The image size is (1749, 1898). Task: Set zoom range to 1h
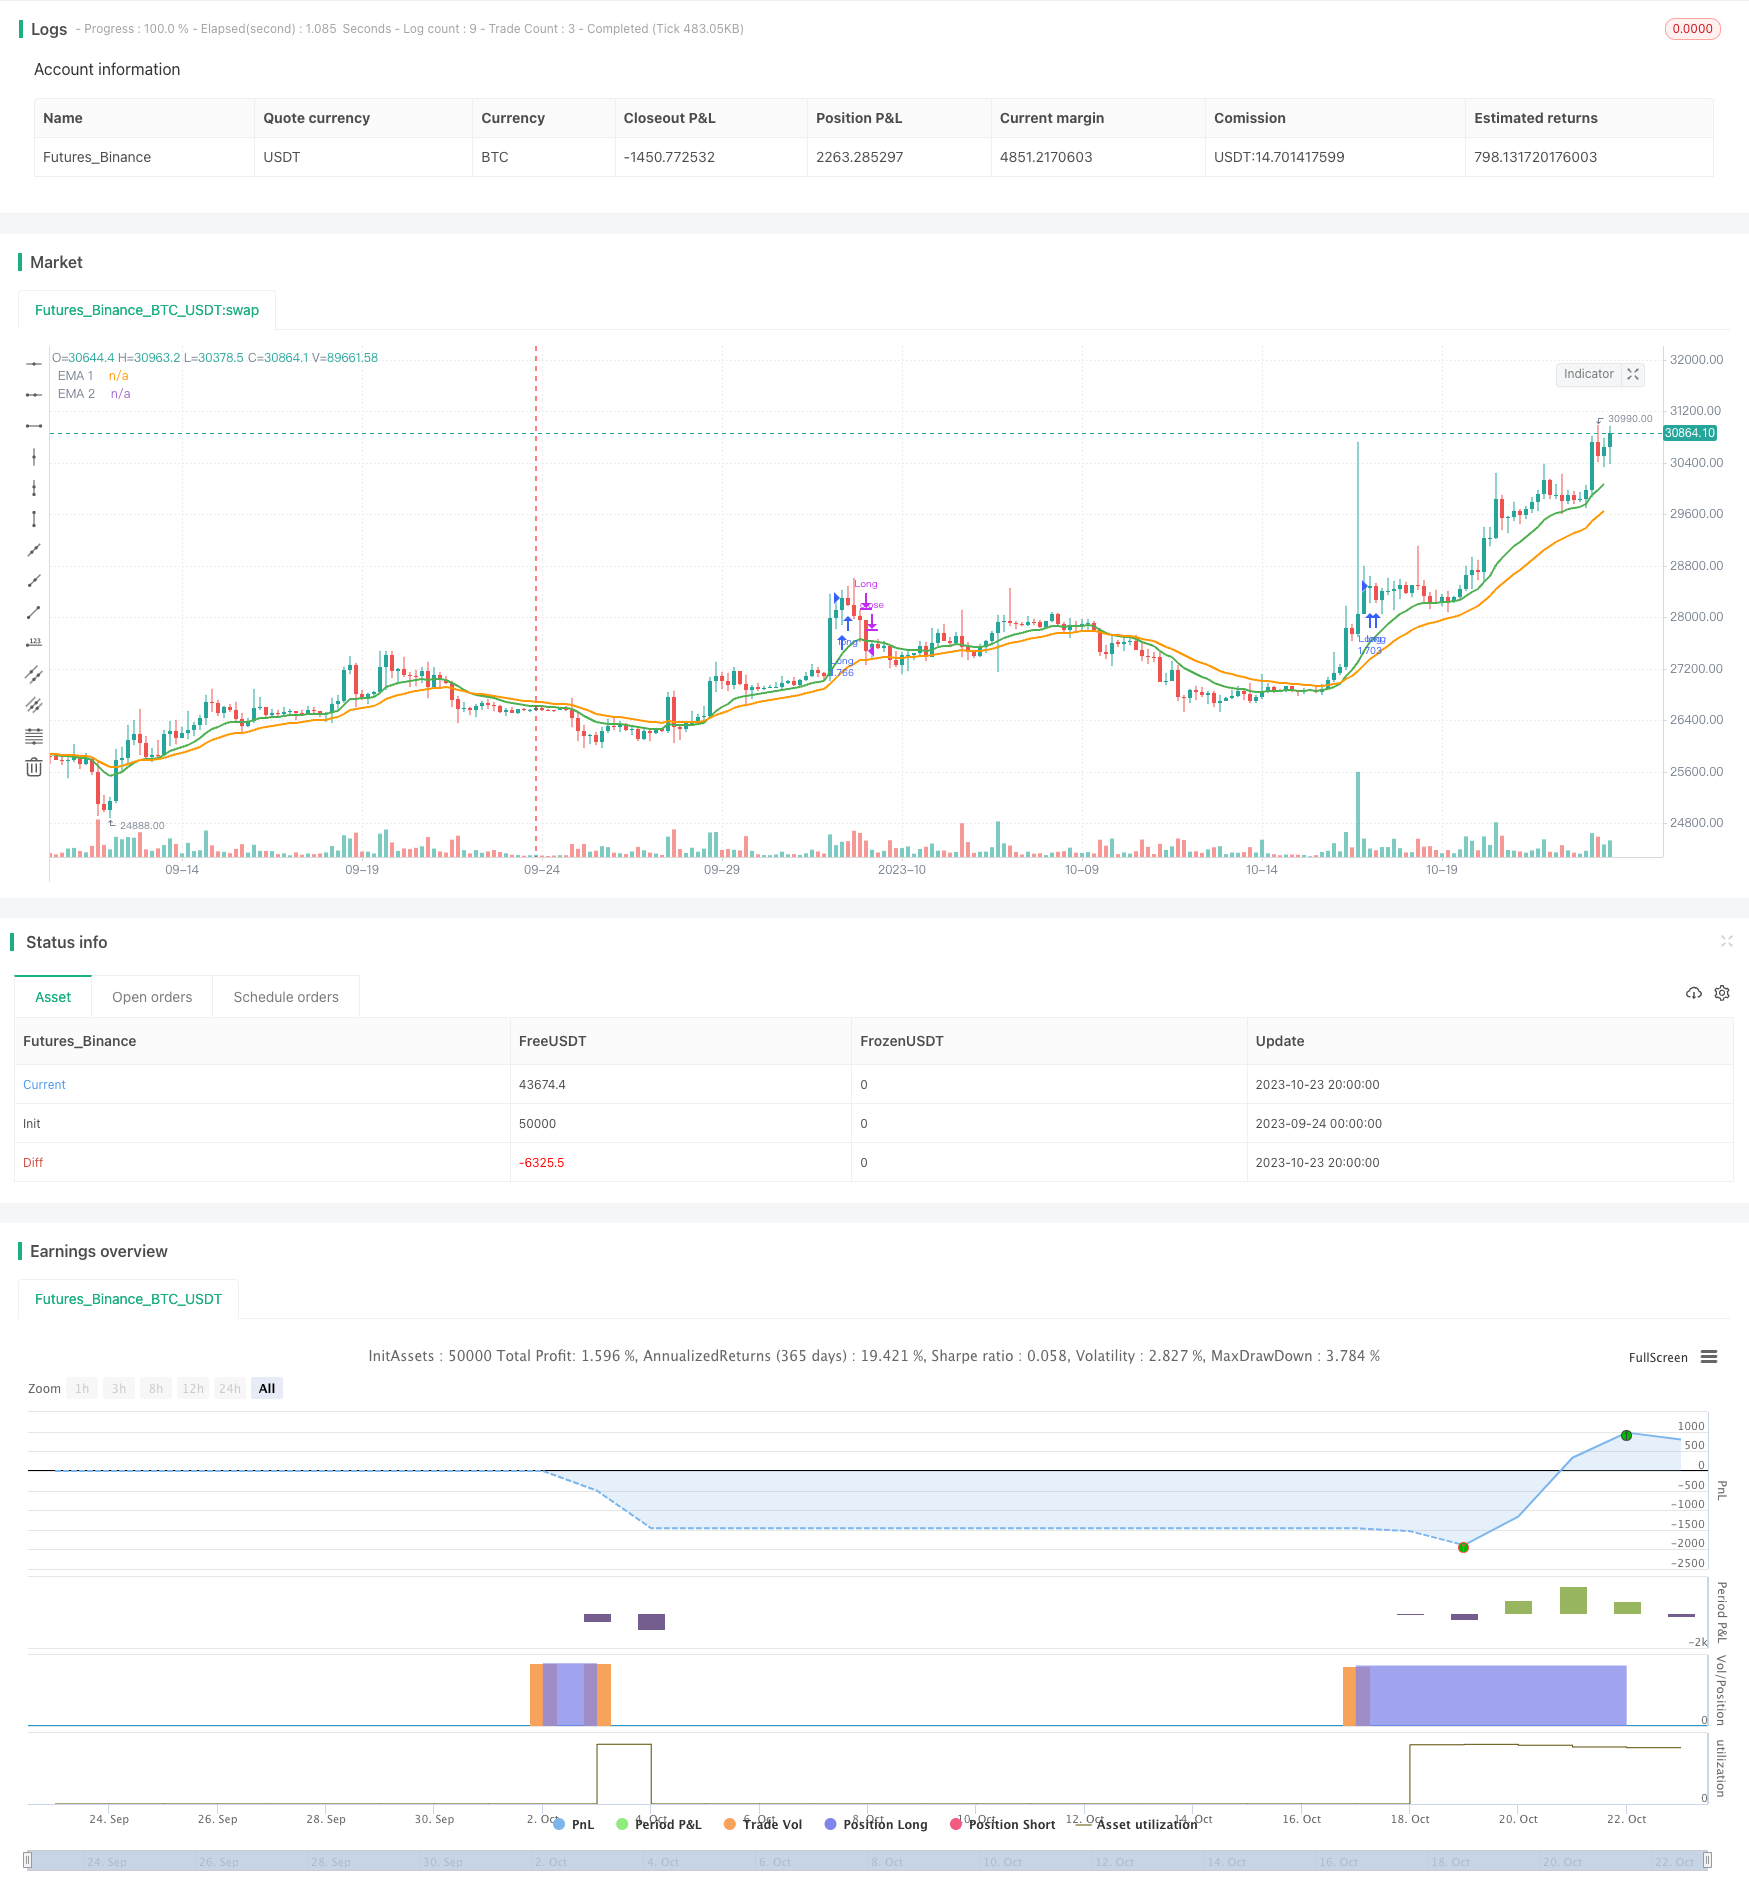pos(82,1388)
